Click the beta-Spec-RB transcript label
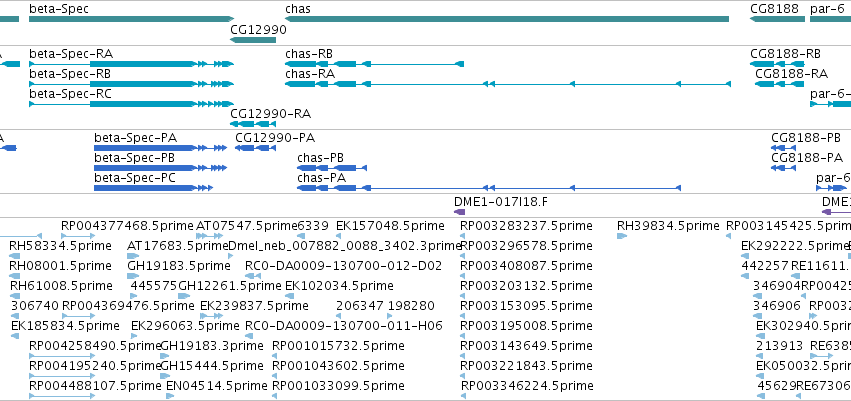Screen dimensions: 851x401 click(71, 74)
